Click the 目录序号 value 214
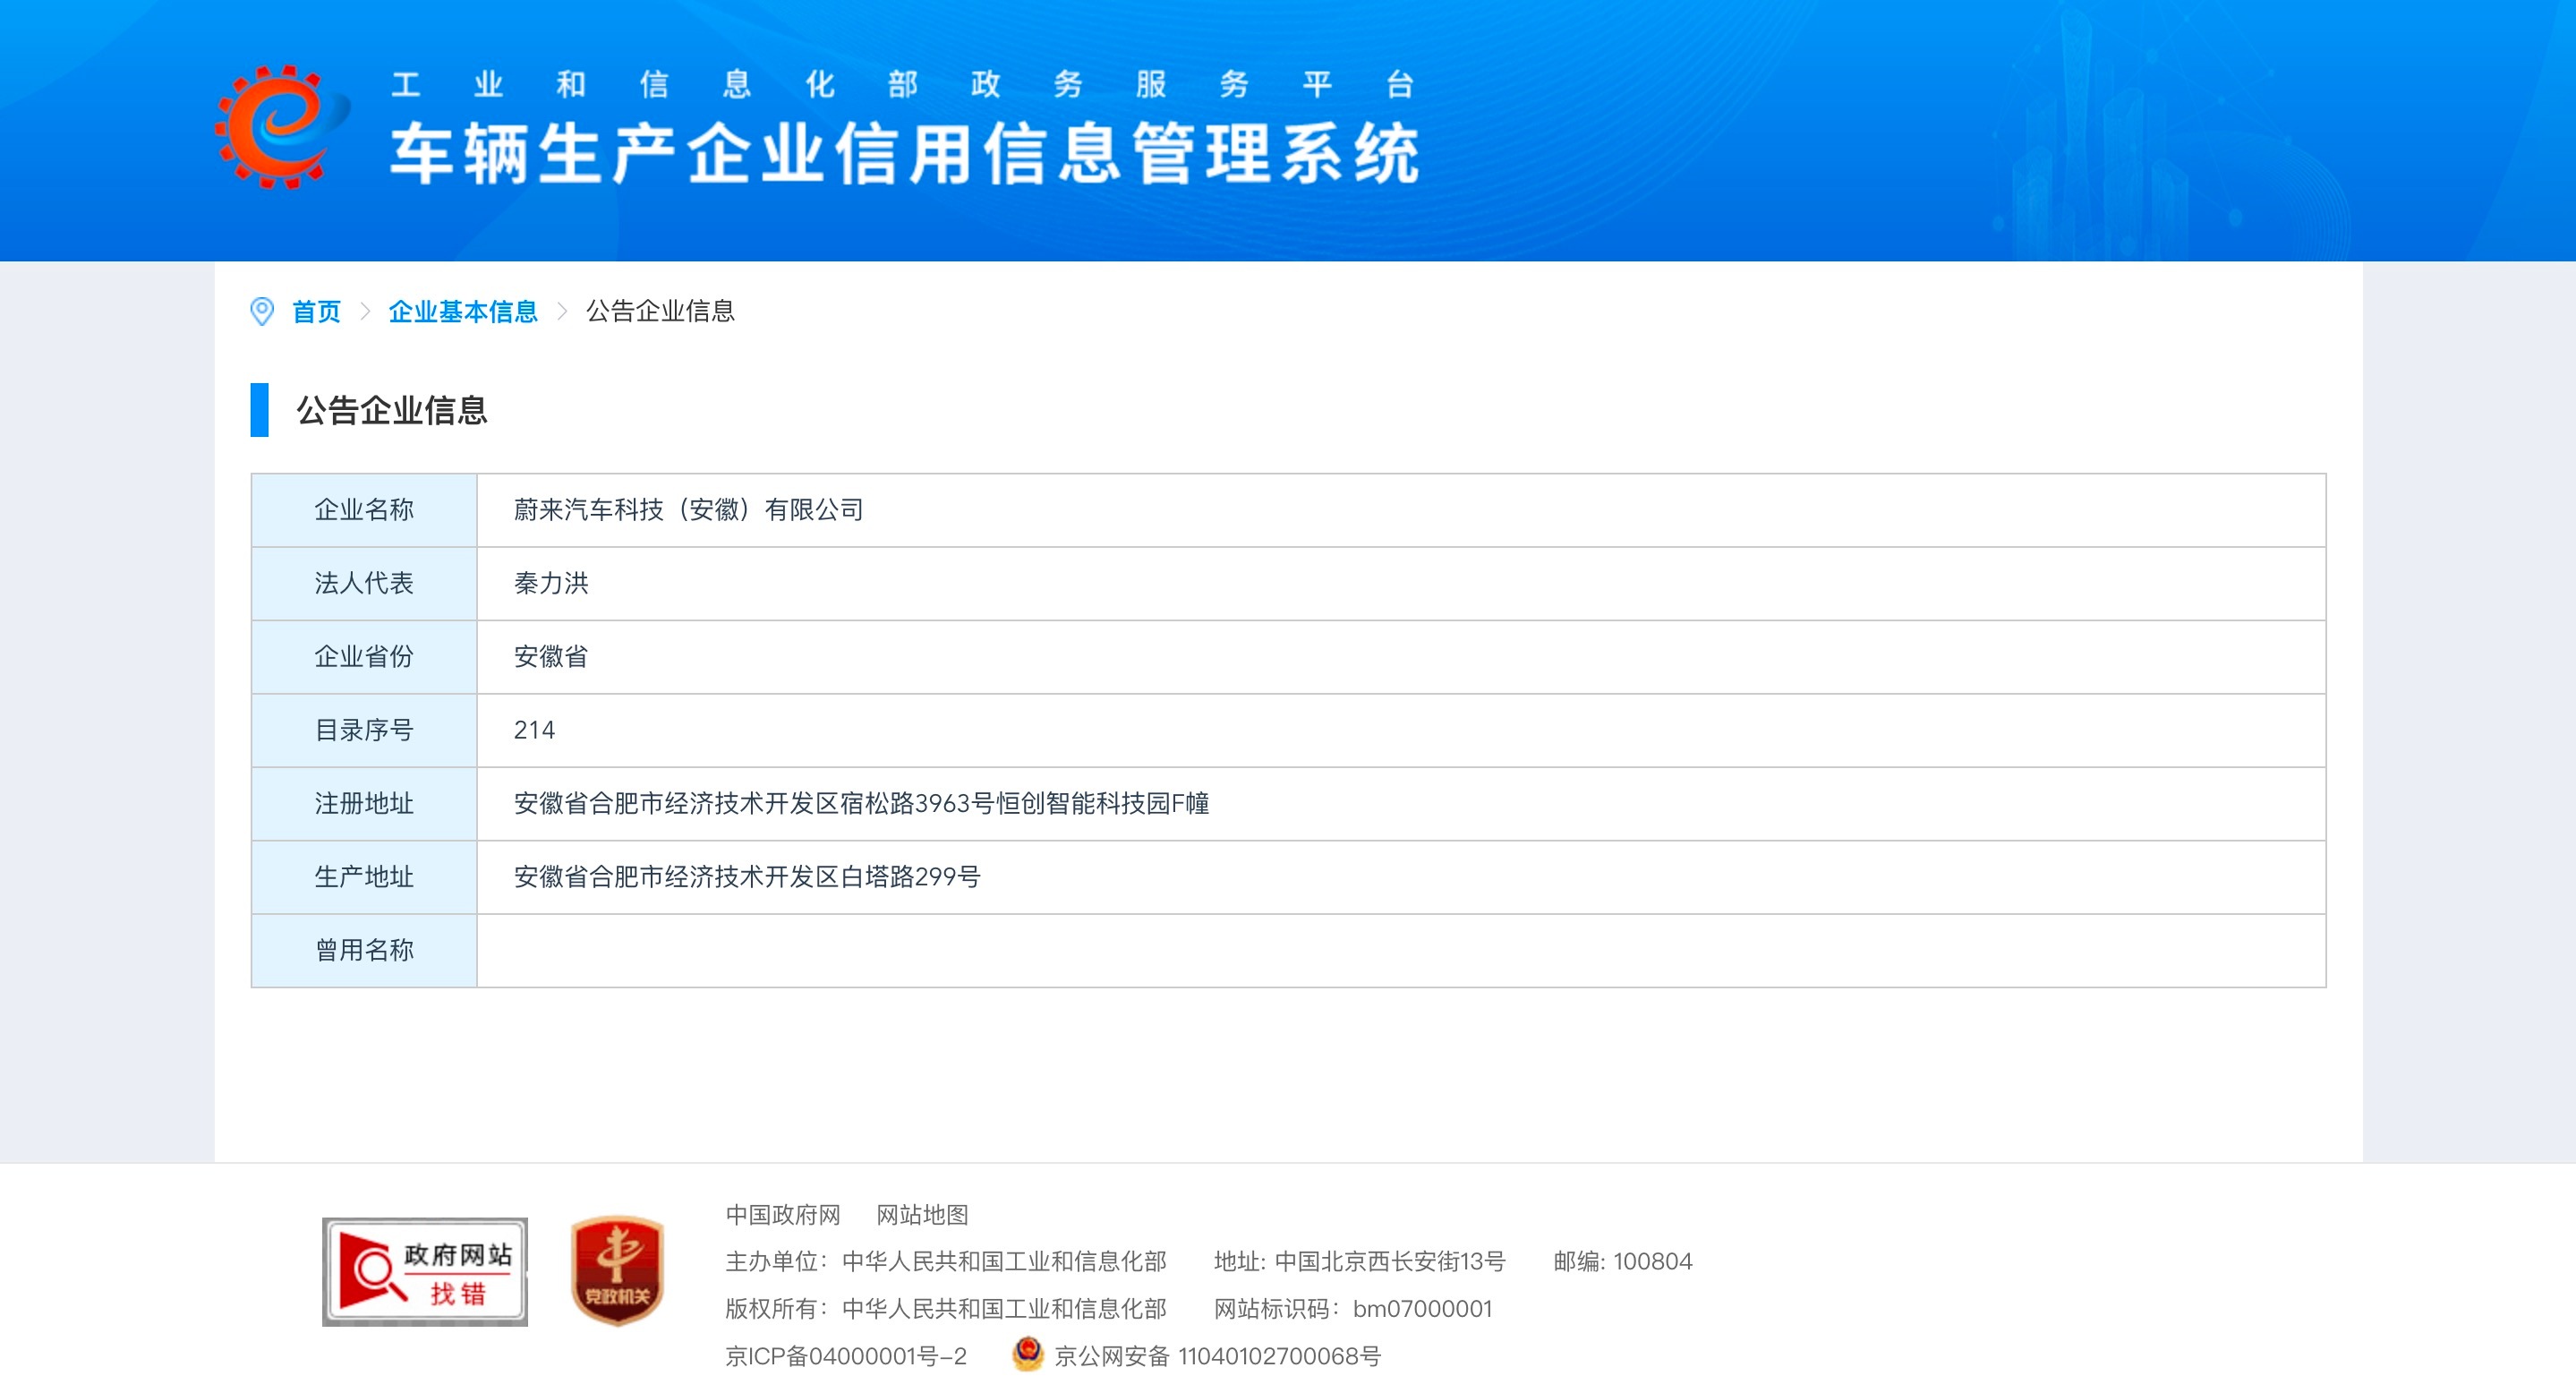The height and width of the screenshot is (1393, 2576). 534,730
